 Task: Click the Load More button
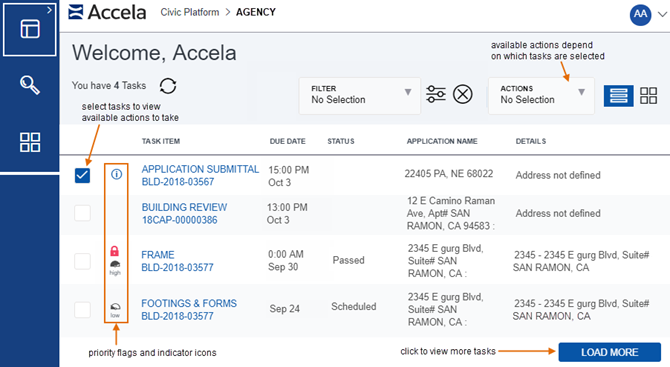tap(610, 352)
